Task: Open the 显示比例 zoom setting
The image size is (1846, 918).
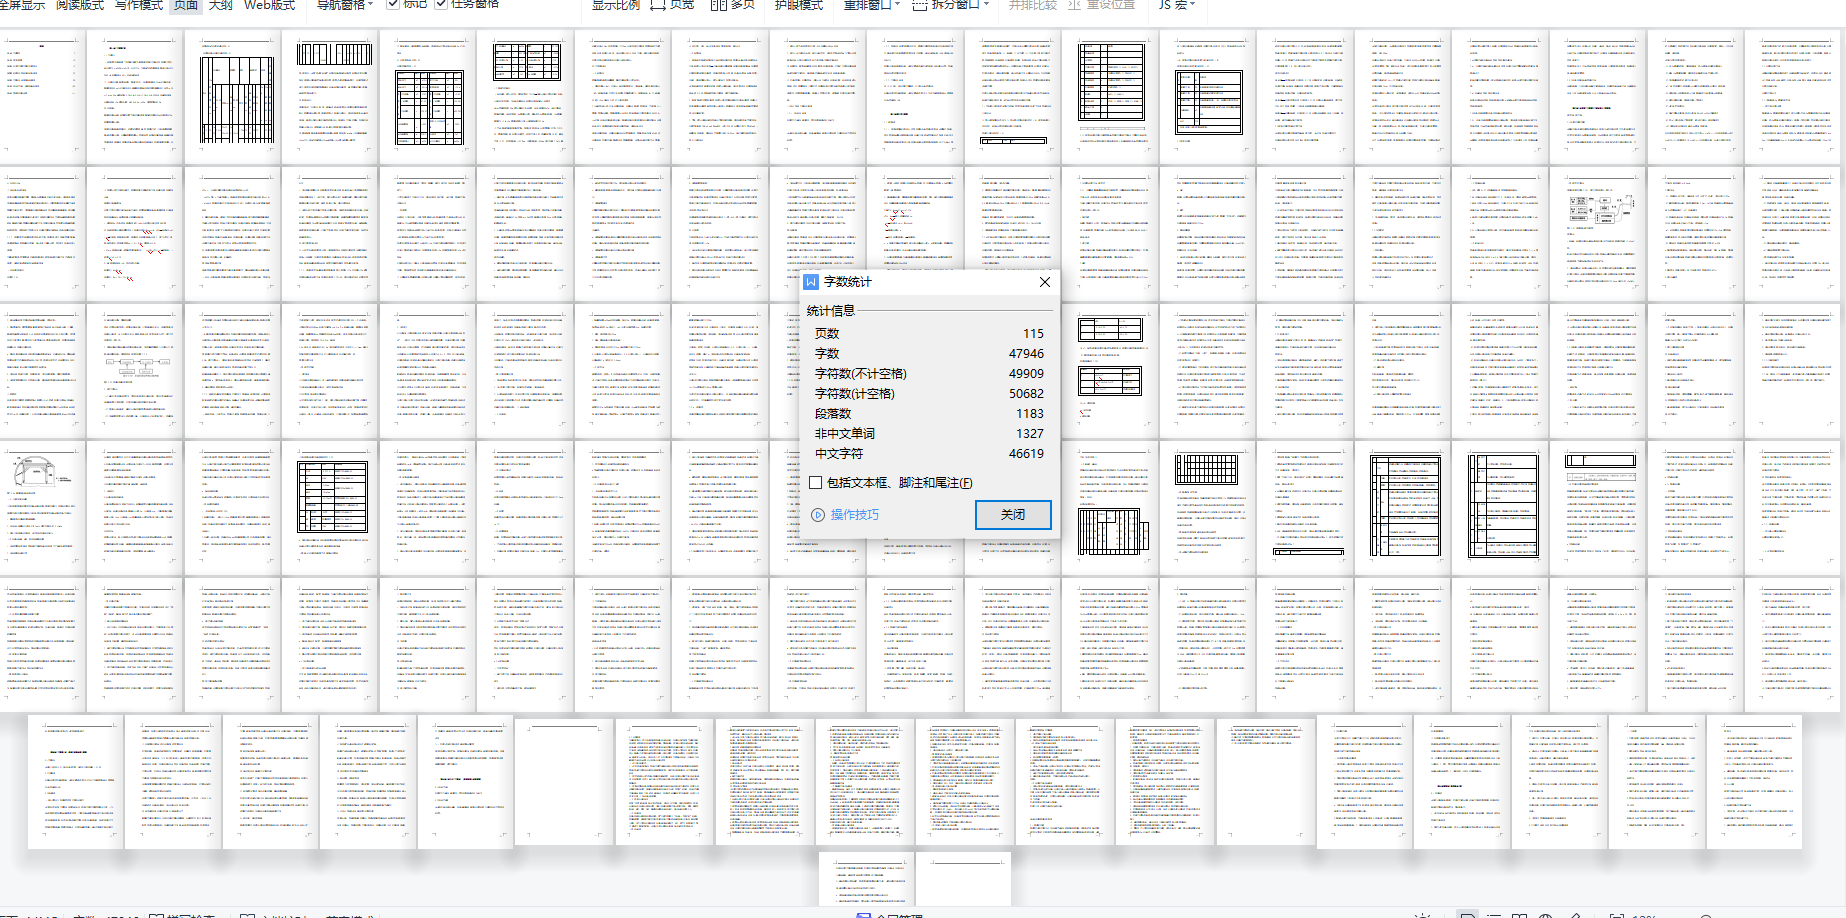Action: (615, 5)
